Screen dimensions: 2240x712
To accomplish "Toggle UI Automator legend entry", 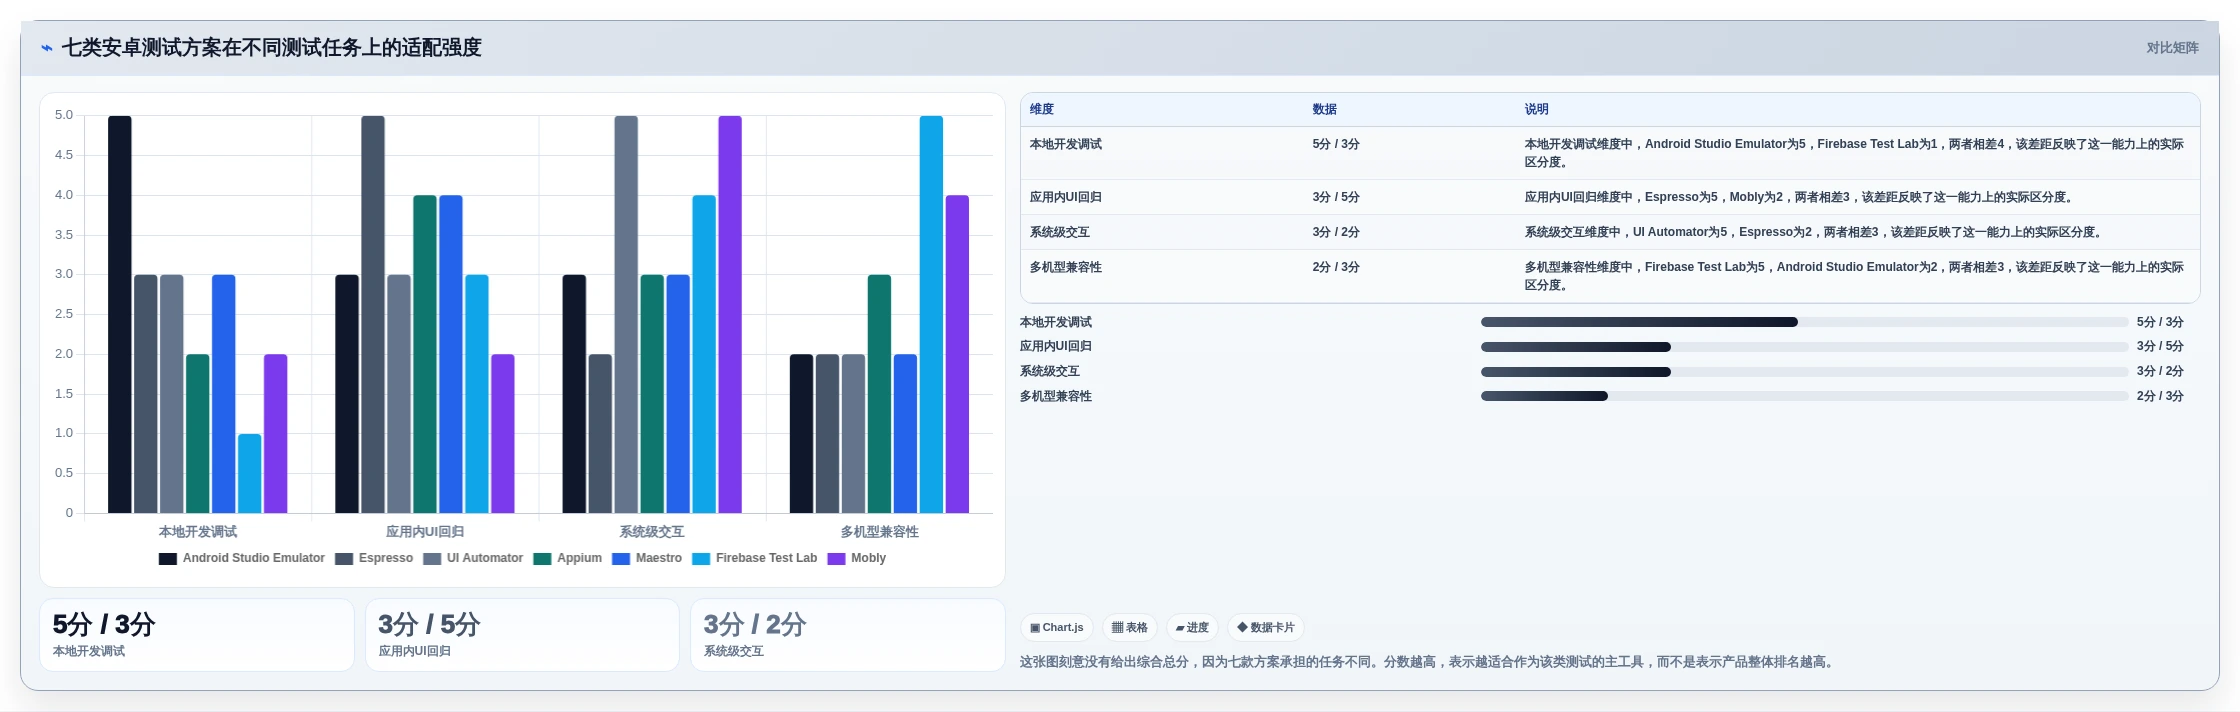I will coord(473,558).
